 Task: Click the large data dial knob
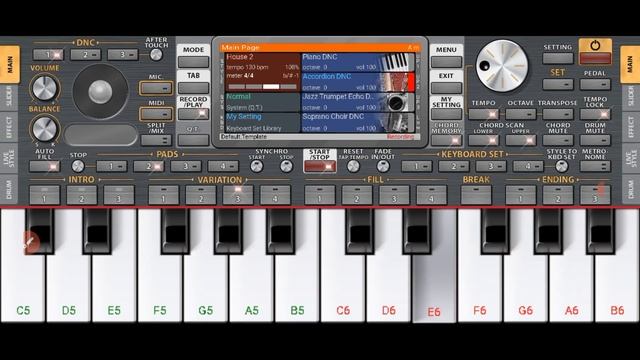coord(502,65)
